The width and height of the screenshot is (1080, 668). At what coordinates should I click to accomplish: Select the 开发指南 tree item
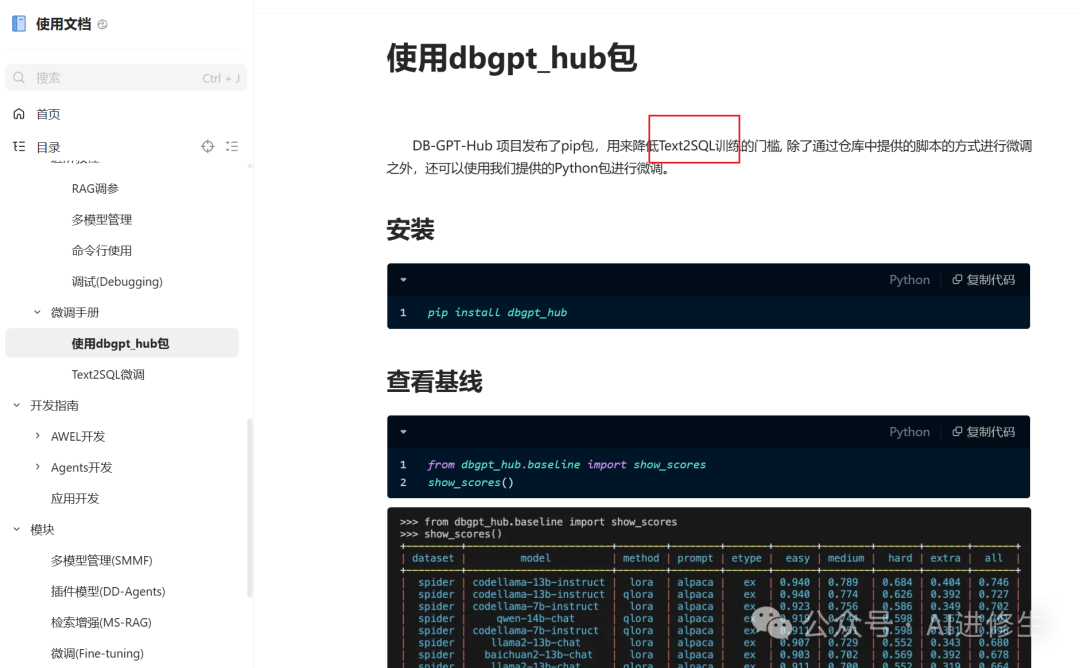54,406
